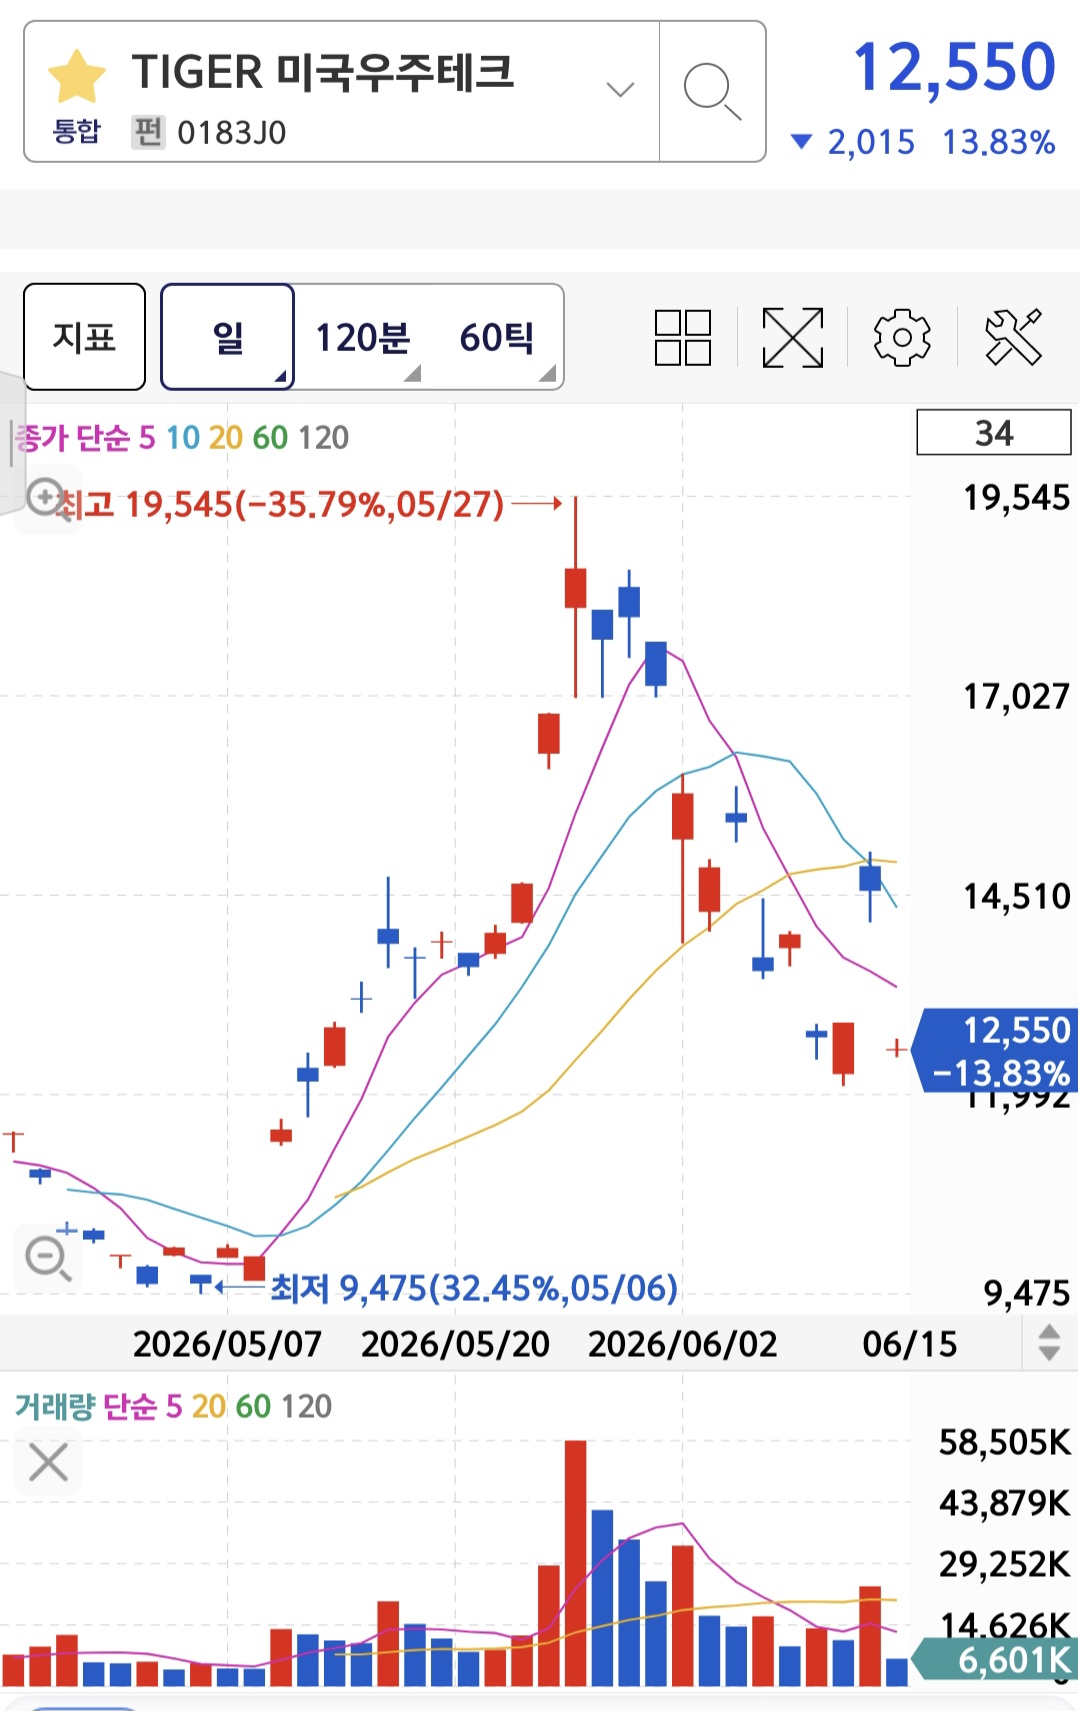Viewport: 1080px width, 1711px height.
Task: Switch to the 60틱 tick timeframe
Action: (497, 338)
